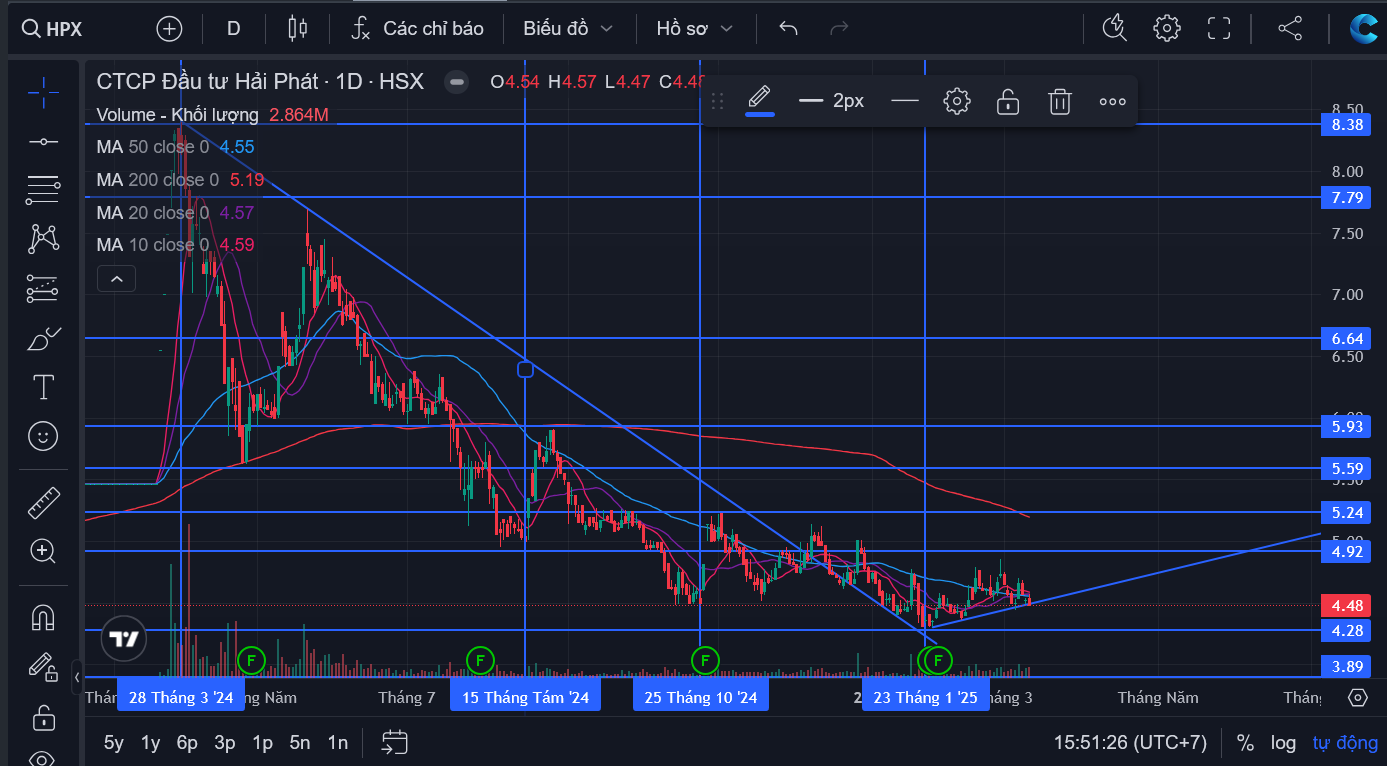The image size is (1387, 766).
Task: Expand the Hồ sơ dropdown
Action: click(x=694, y=29)
